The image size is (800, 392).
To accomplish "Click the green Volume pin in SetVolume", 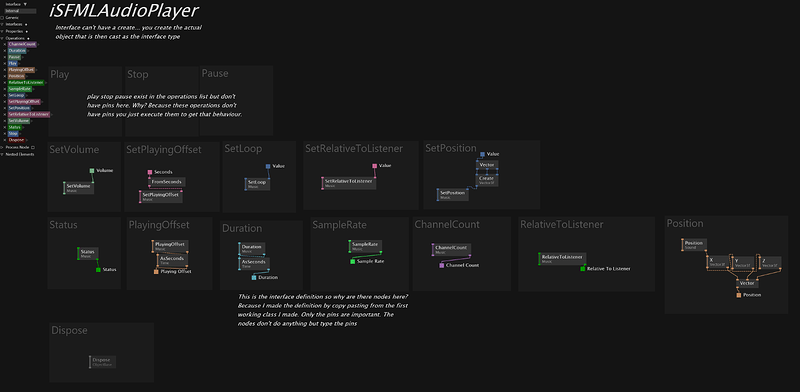I will (x=92, y=170).
